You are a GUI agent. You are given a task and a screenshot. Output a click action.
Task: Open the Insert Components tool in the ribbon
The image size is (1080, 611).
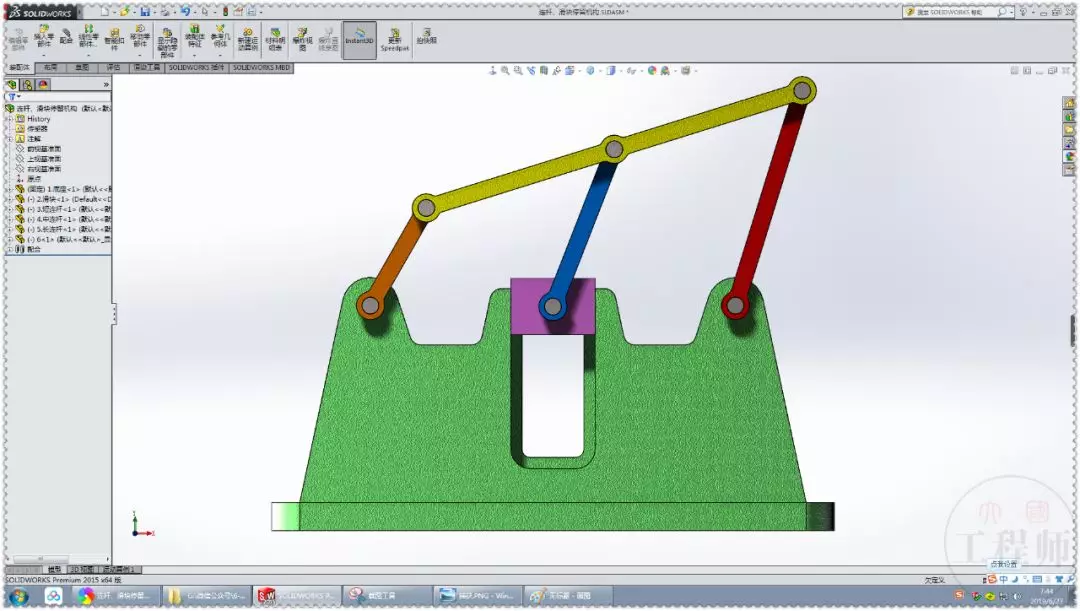pos(43,36)
